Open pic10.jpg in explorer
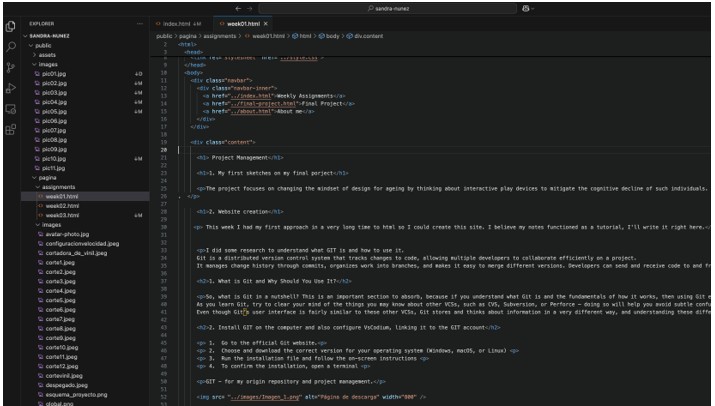This screenshot has height=406, width=715. pyautogui.click(x=54, y=159)
